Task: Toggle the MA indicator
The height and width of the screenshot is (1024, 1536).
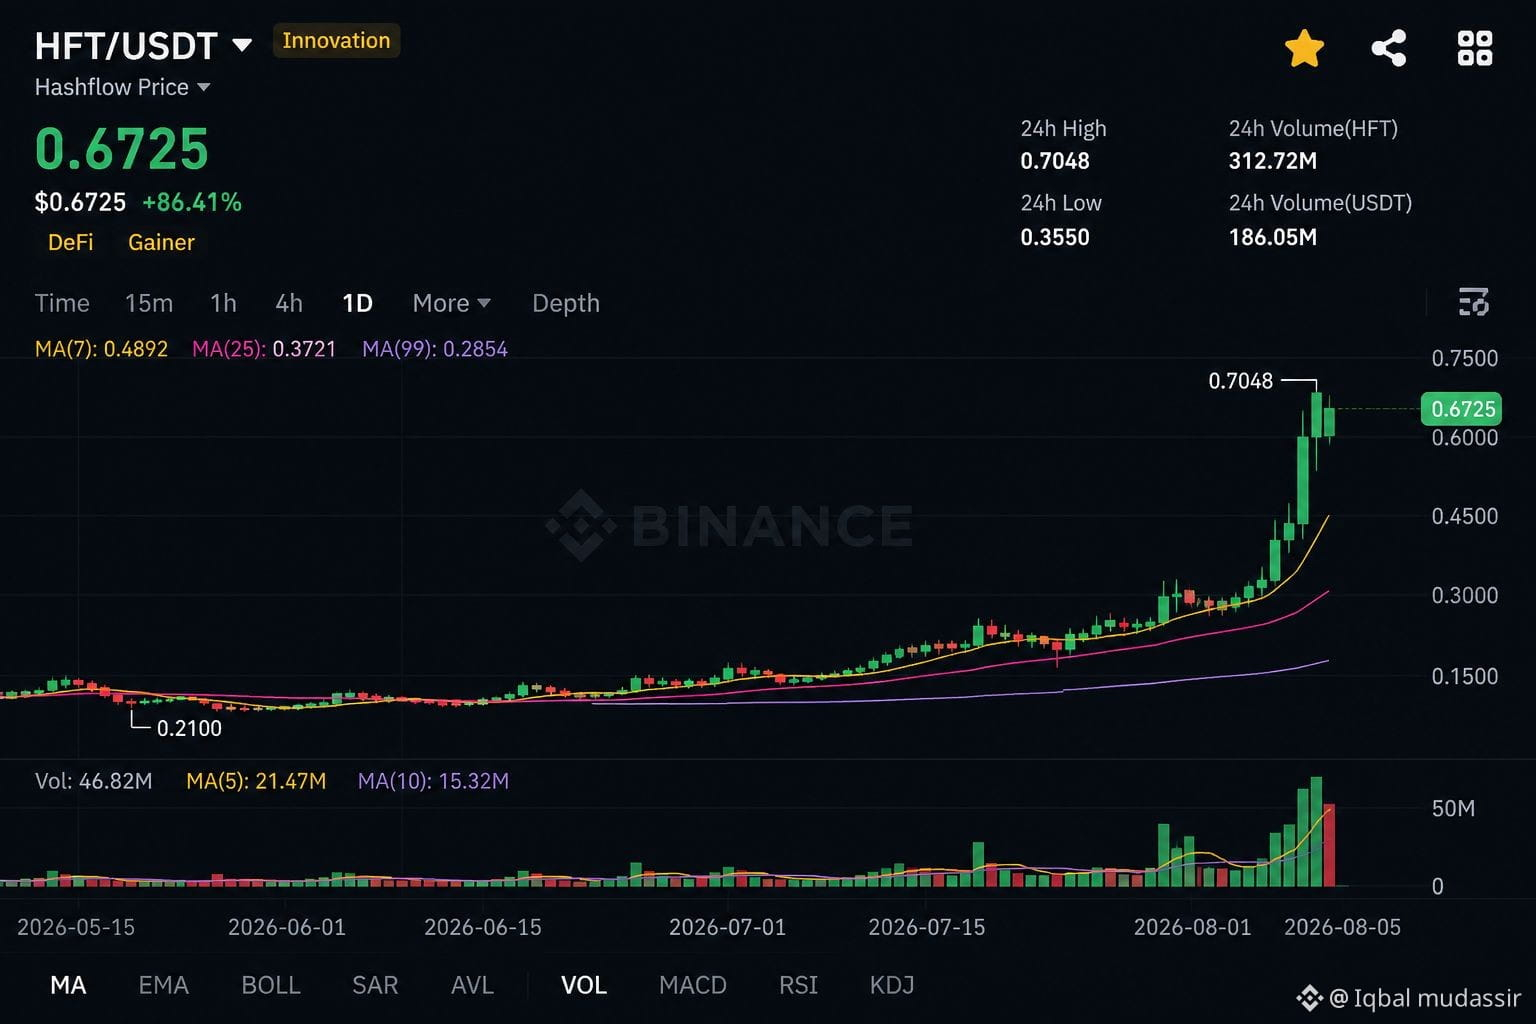Action: point(68,985)
